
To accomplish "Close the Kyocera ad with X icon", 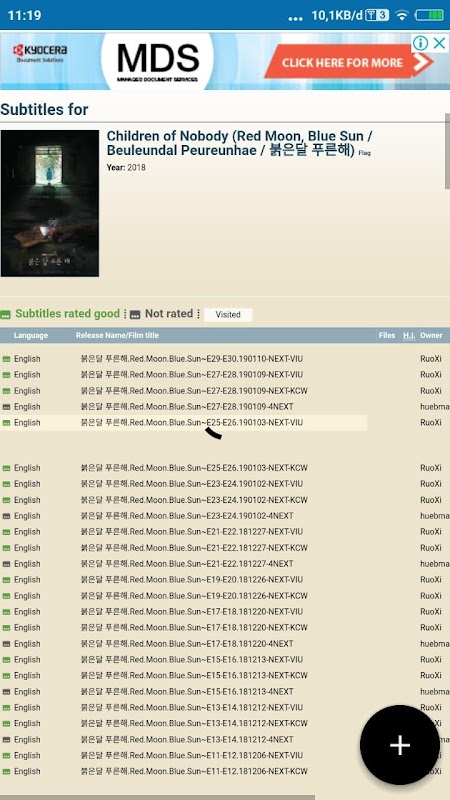I will [439, 43].
